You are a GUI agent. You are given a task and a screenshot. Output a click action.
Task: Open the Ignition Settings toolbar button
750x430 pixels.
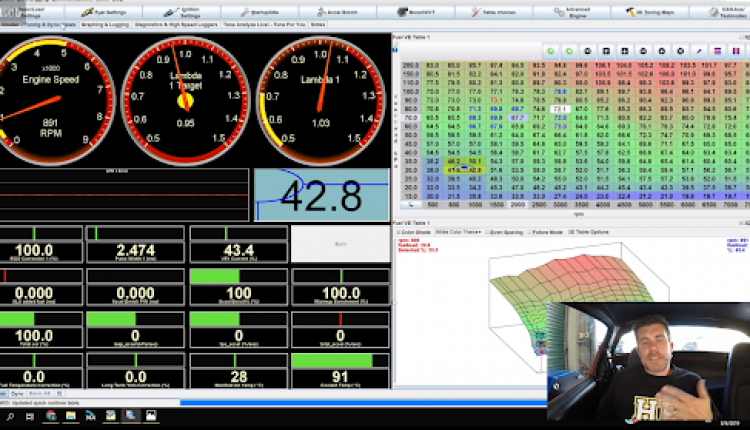pyautogui.click(x=181, y=12)
